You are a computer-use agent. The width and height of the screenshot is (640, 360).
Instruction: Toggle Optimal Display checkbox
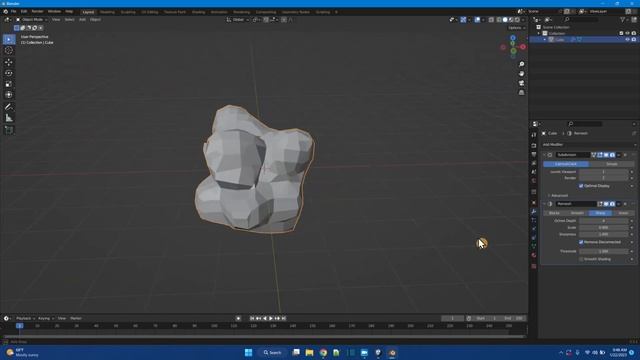[581, 186]
